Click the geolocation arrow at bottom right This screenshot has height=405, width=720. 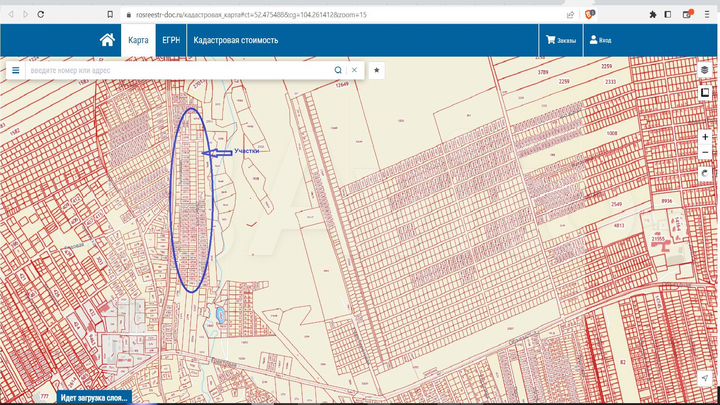[704, 378]
